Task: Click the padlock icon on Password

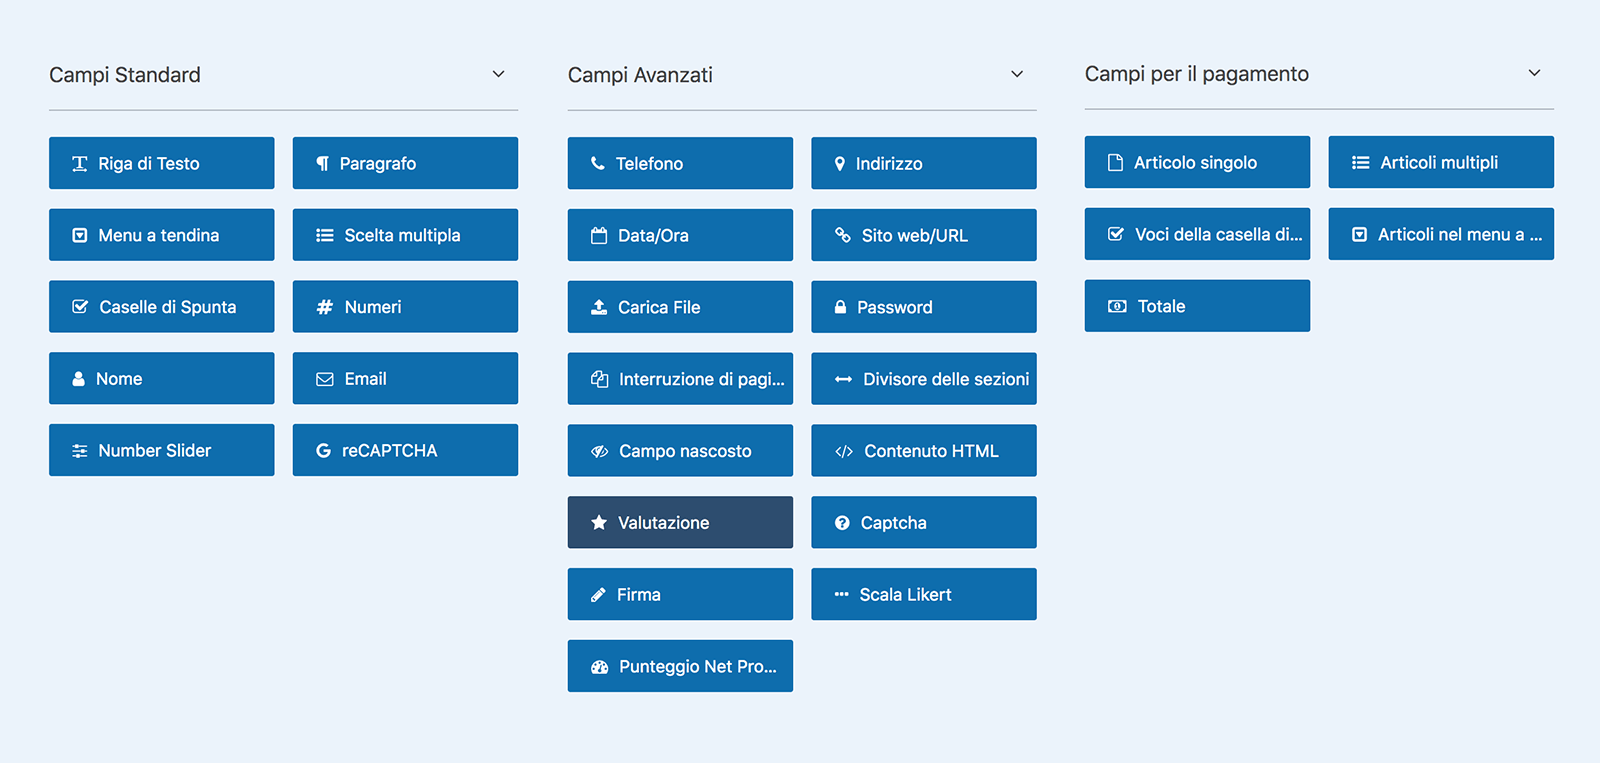Action: (840, 307)
